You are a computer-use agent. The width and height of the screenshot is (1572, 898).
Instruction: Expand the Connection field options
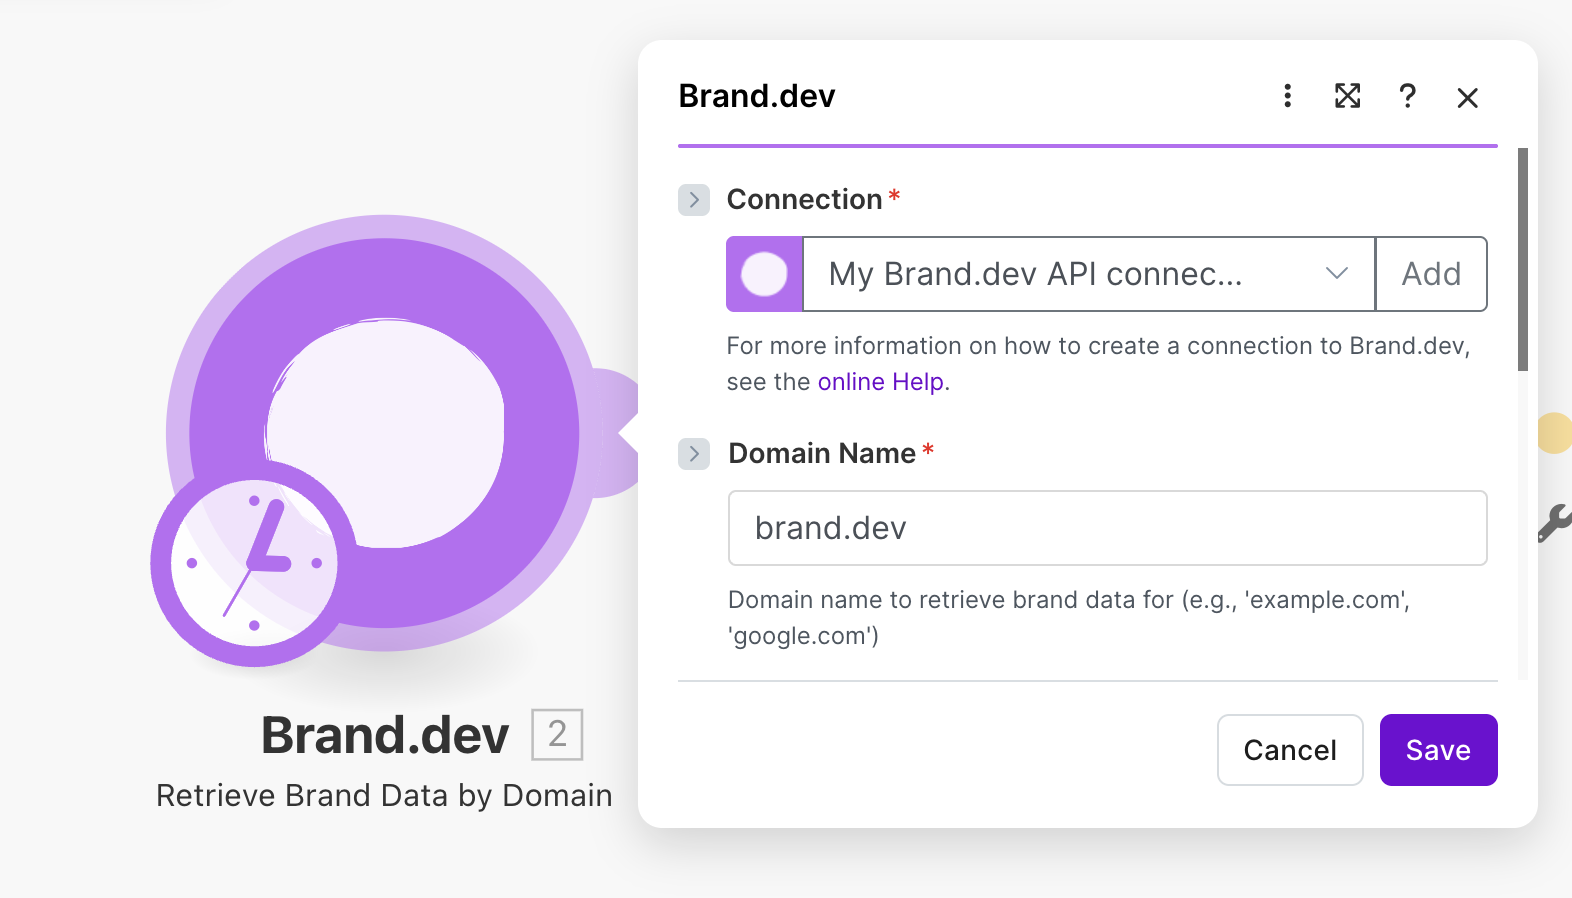coord(694,200)
